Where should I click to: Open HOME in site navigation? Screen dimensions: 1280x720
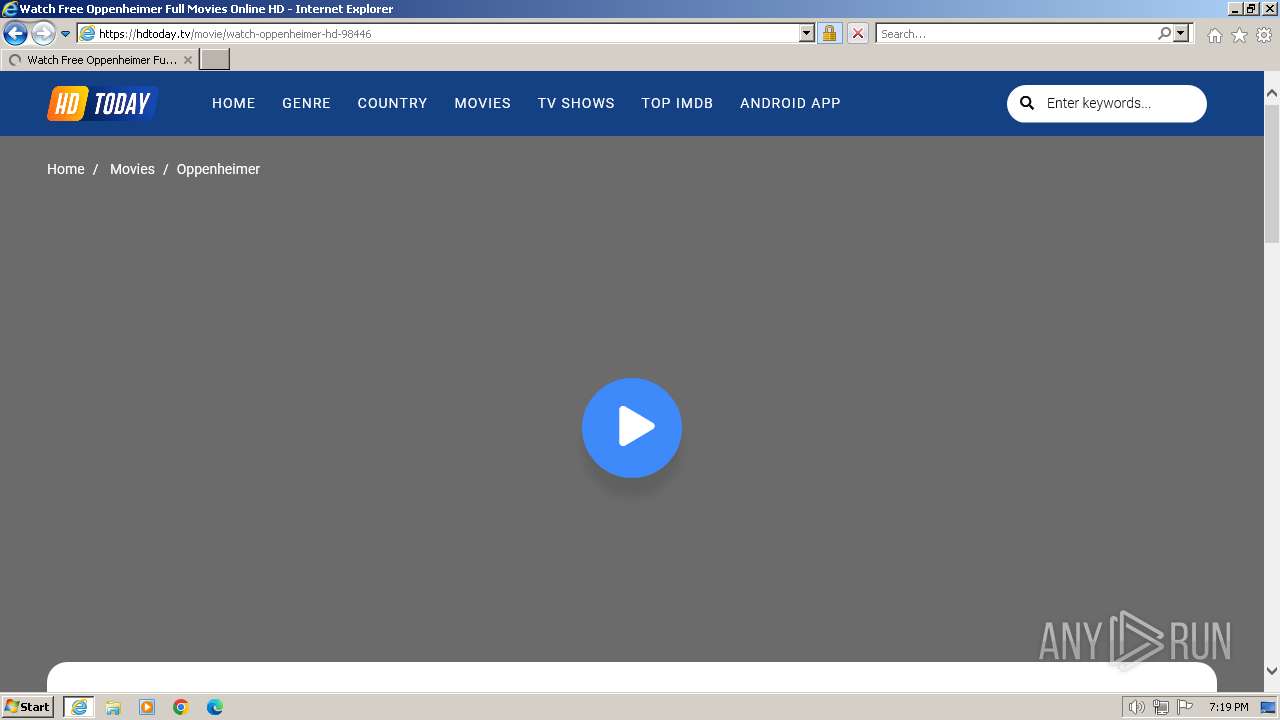coord(234,103)
